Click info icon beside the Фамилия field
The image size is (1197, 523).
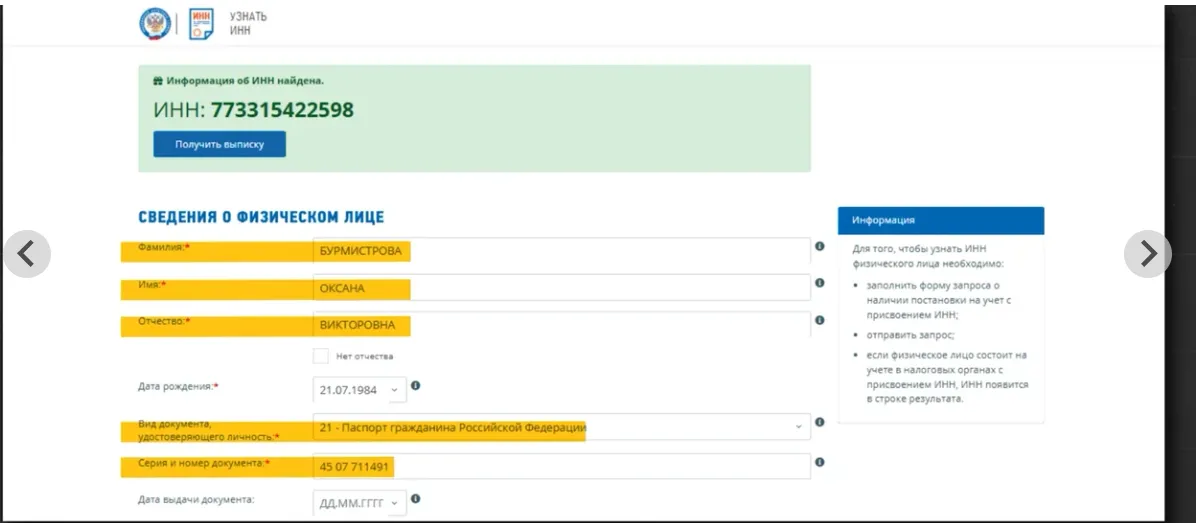coord(819,246)
